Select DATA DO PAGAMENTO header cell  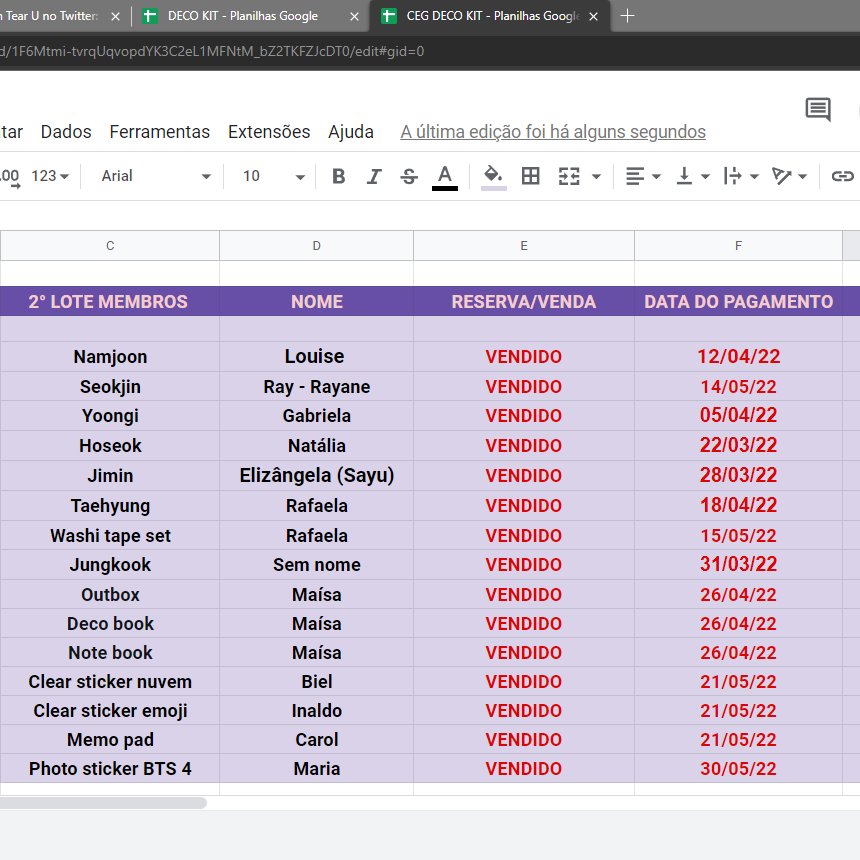[738, 302]
